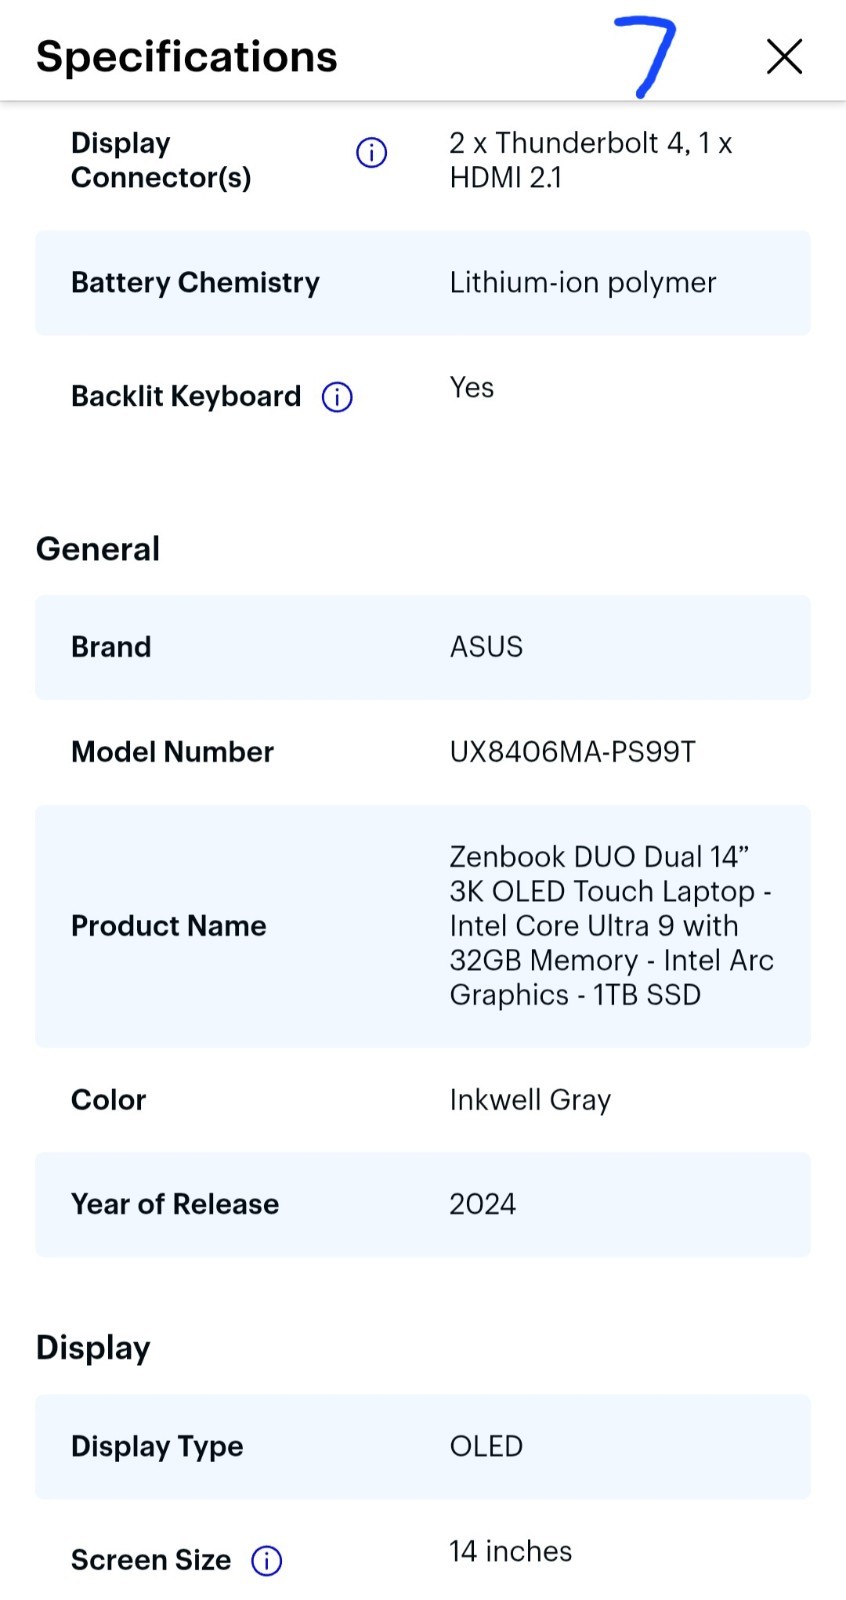The width and height of the screenshot is (846, 1600).
Task: Select the Brand row showing ASUS
Action: click(x=423, y=647)
